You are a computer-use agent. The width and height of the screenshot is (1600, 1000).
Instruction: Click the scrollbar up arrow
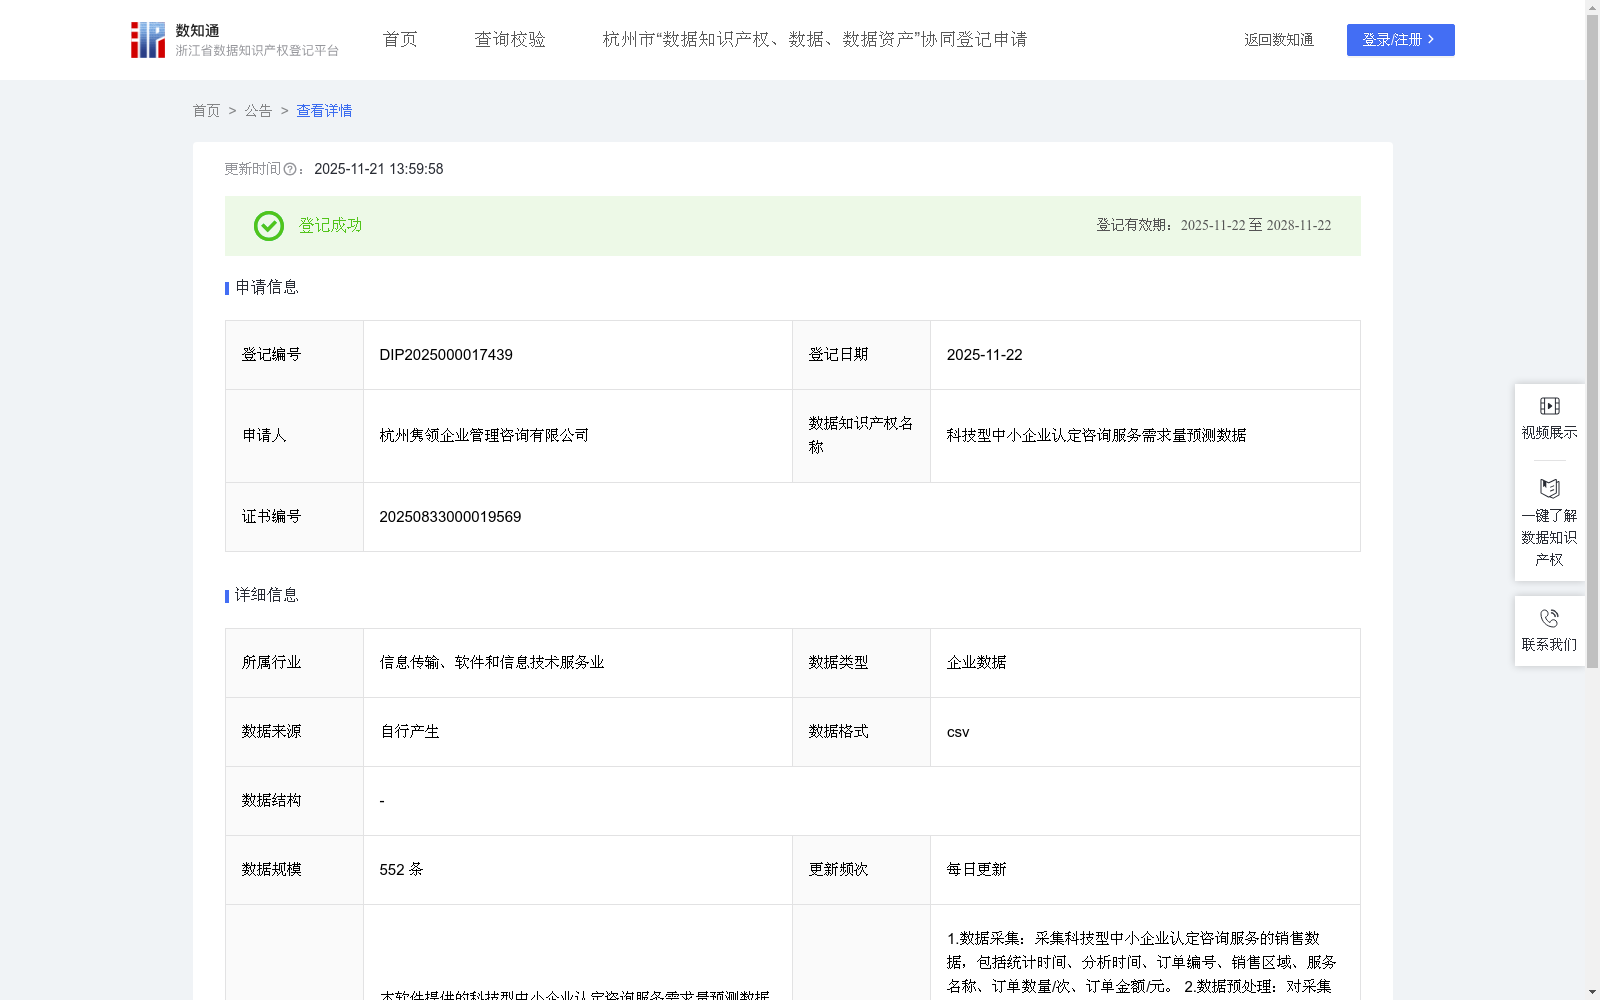pos(1592,6)
